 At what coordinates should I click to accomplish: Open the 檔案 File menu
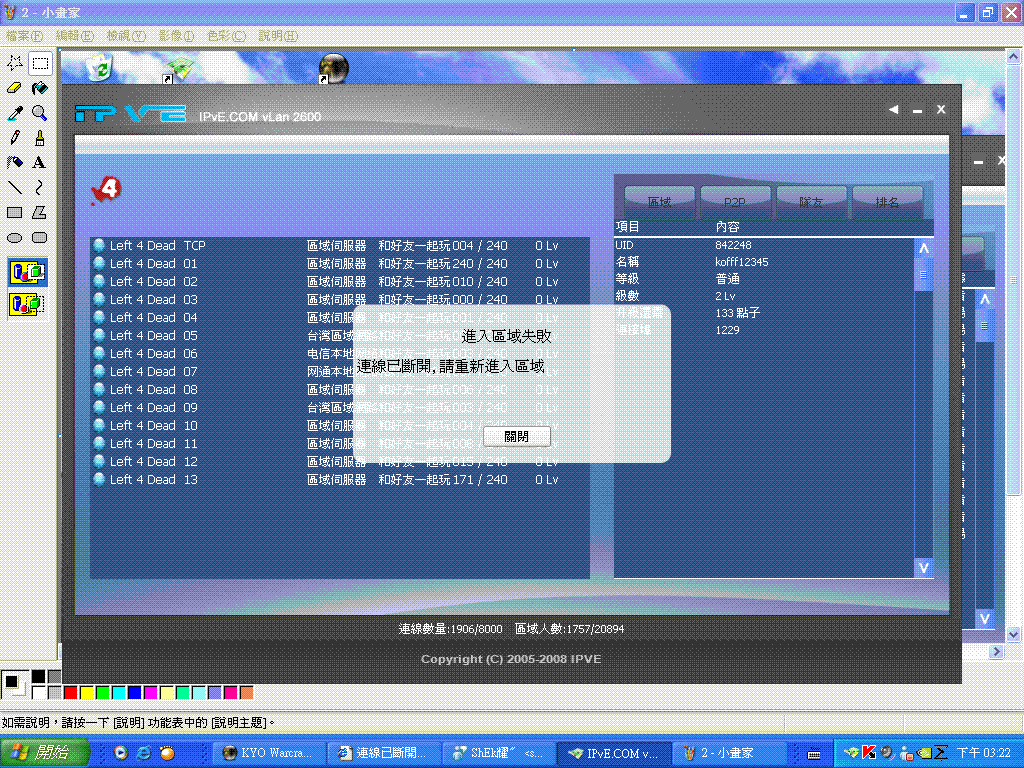(x=22, y=34)
